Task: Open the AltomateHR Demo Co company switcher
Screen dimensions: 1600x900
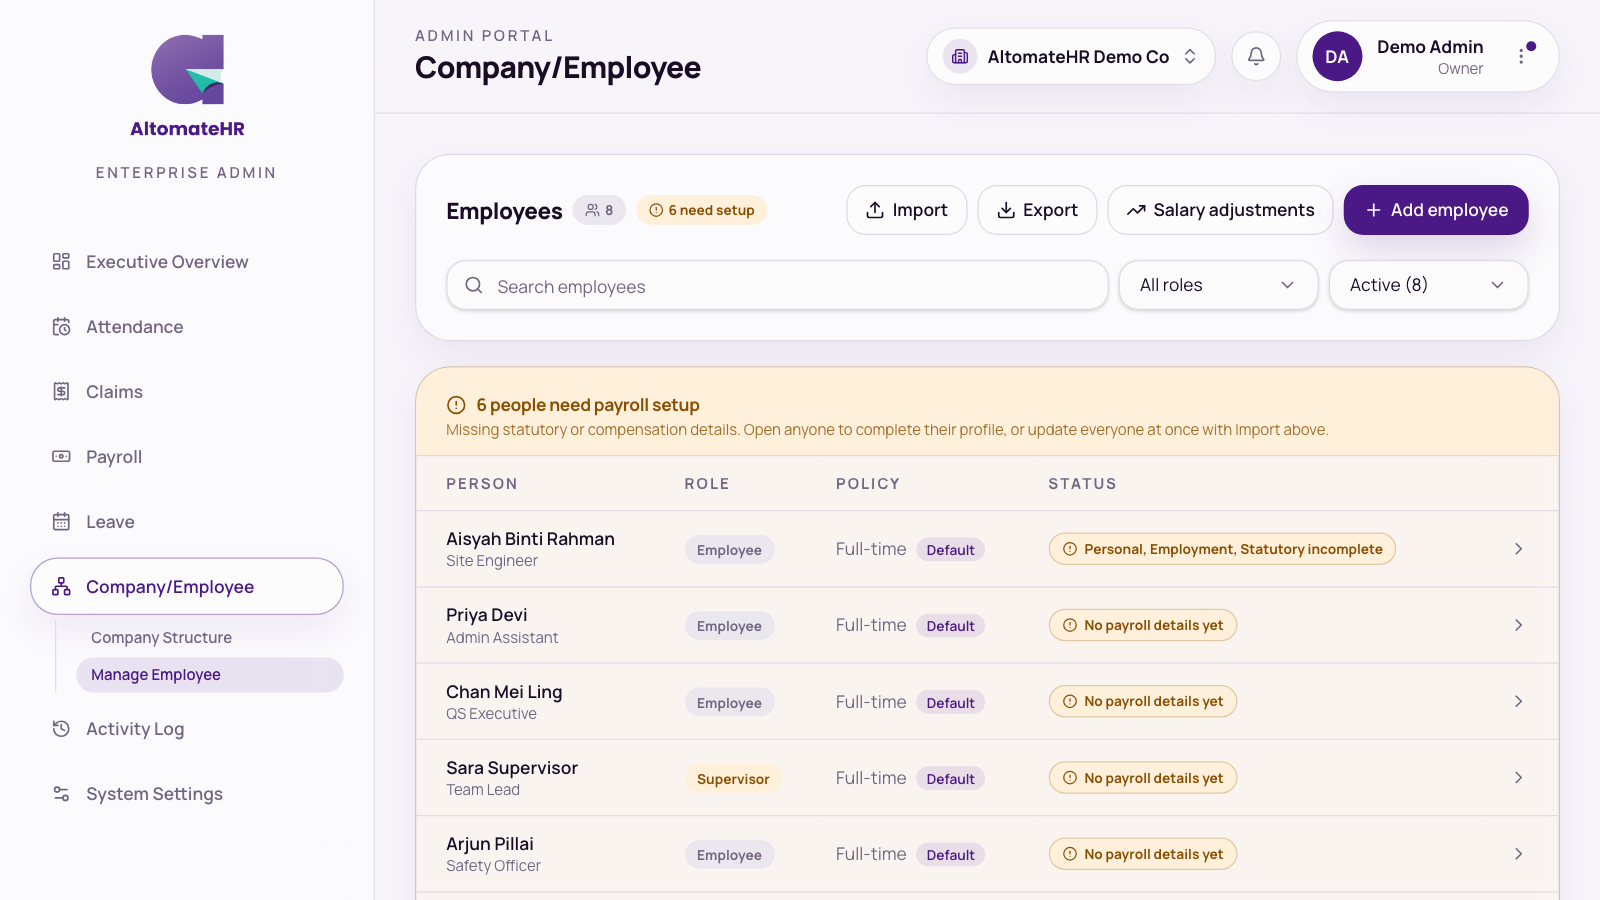Action: pyautogui.click(x=1071, y=56)
